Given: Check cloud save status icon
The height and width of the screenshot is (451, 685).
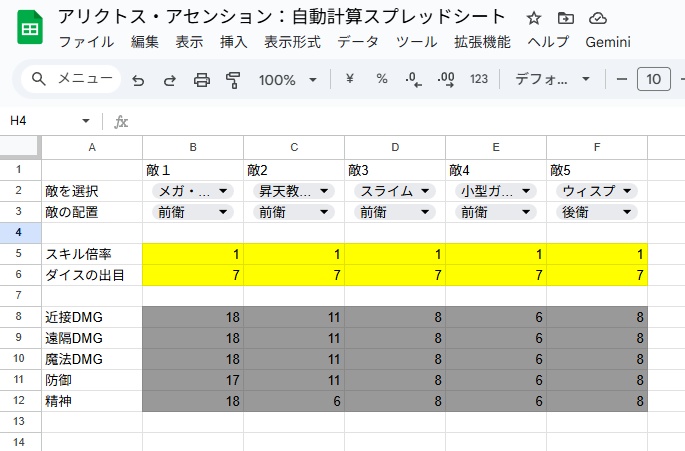Looking at the screenshot, I should click(598, 18).
